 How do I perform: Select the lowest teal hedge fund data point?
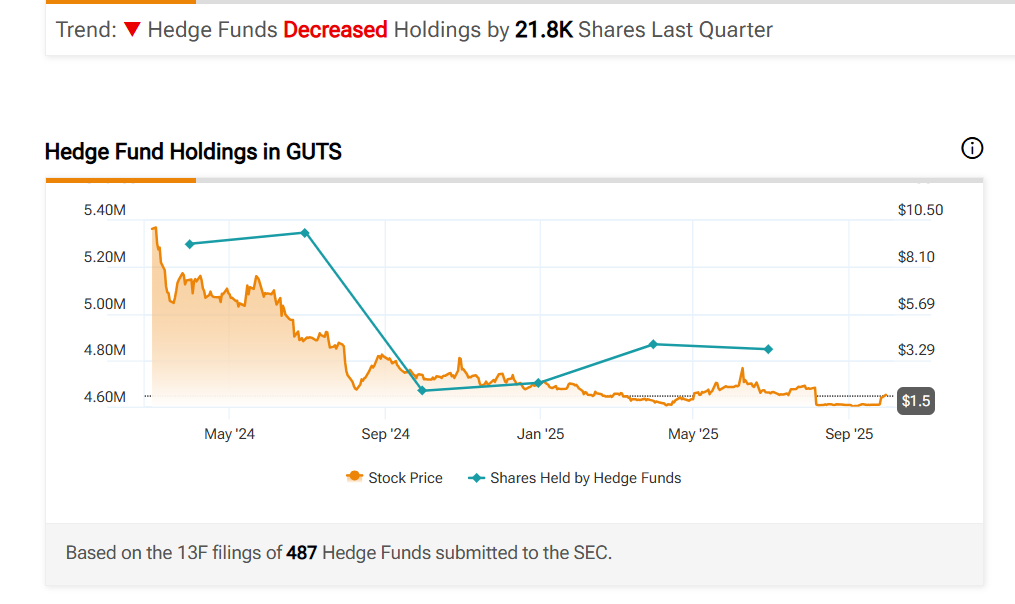click(422, 390)
